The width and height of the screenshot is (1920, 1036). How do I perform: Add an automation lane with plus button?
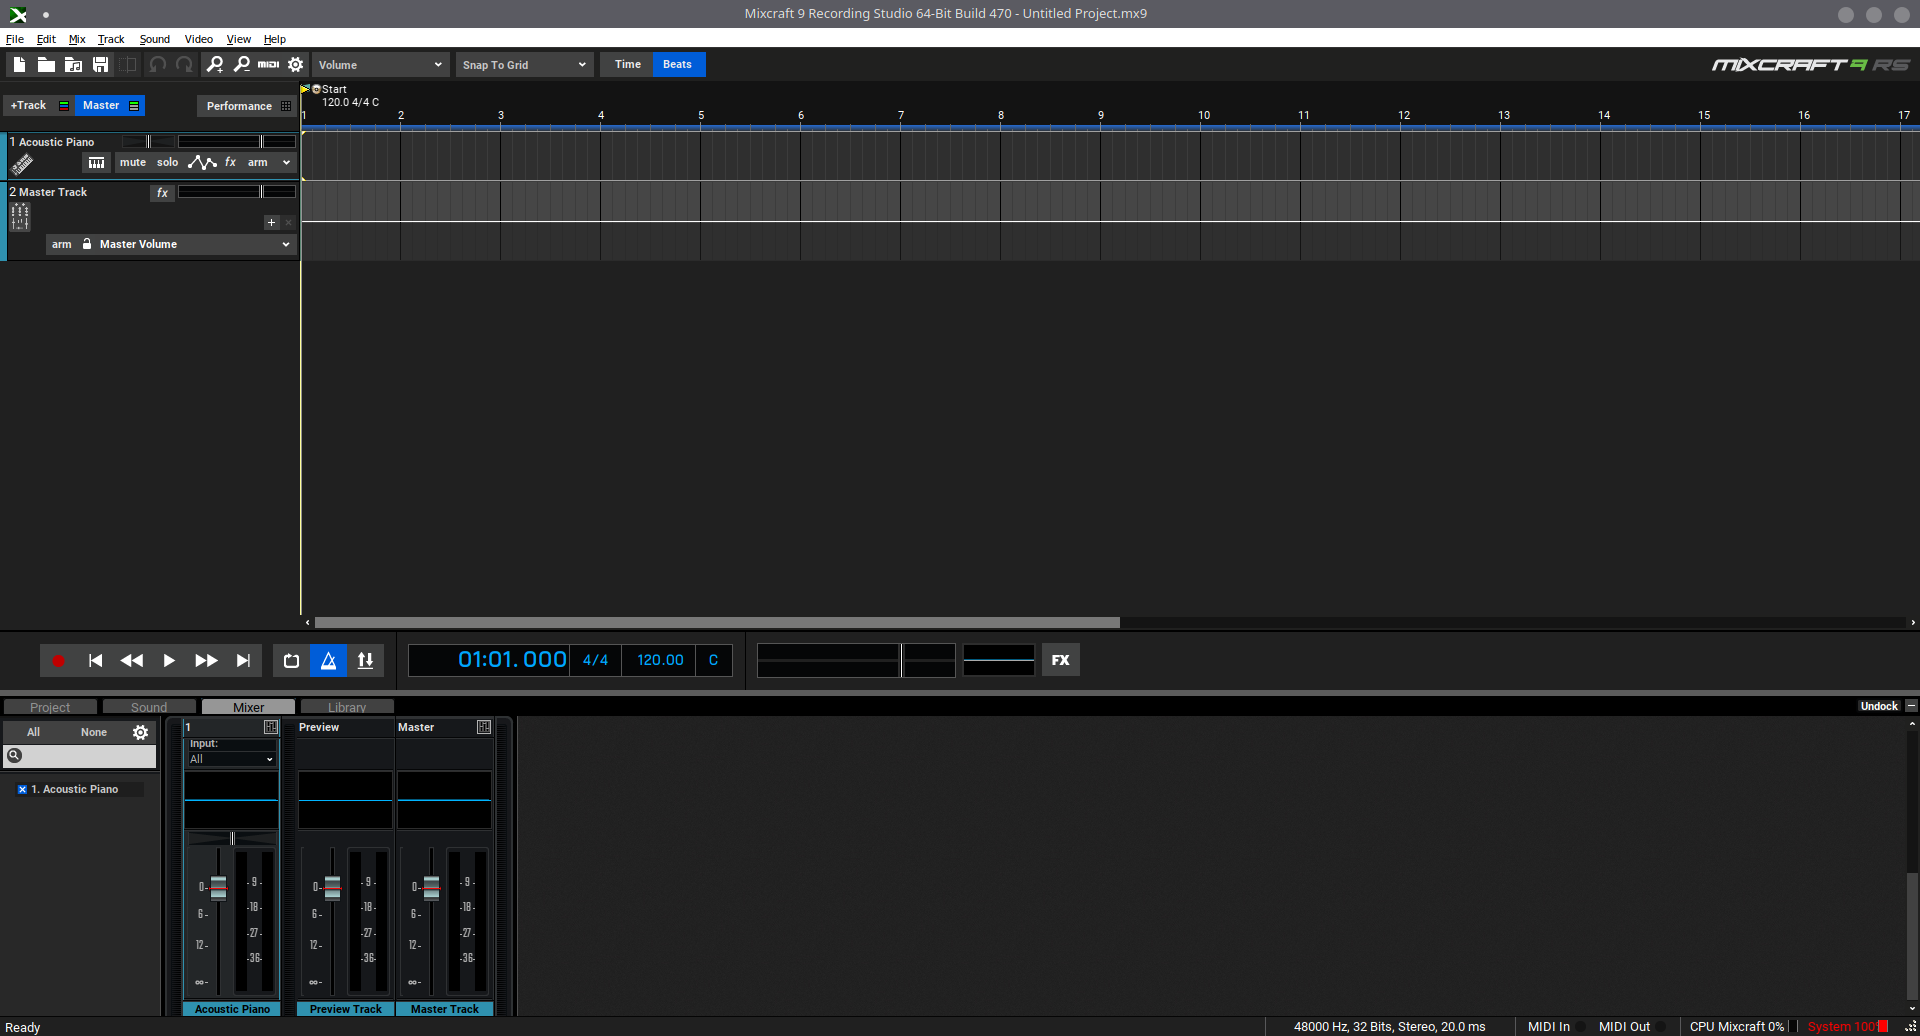tap(271, 222)
